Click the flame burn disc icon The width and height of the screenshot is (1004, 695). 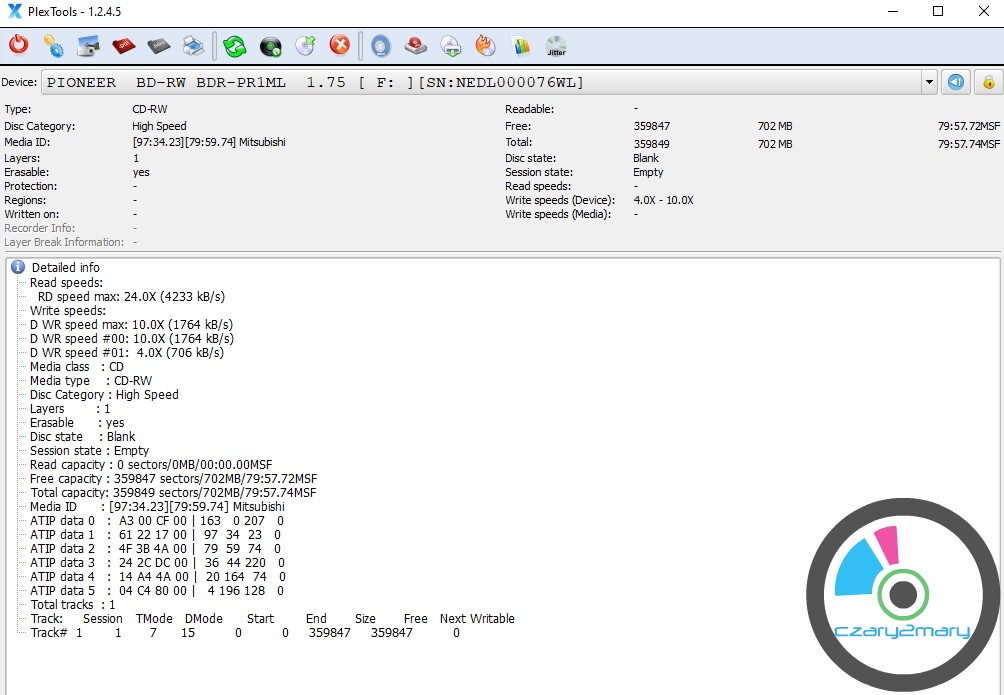[486, 46]
